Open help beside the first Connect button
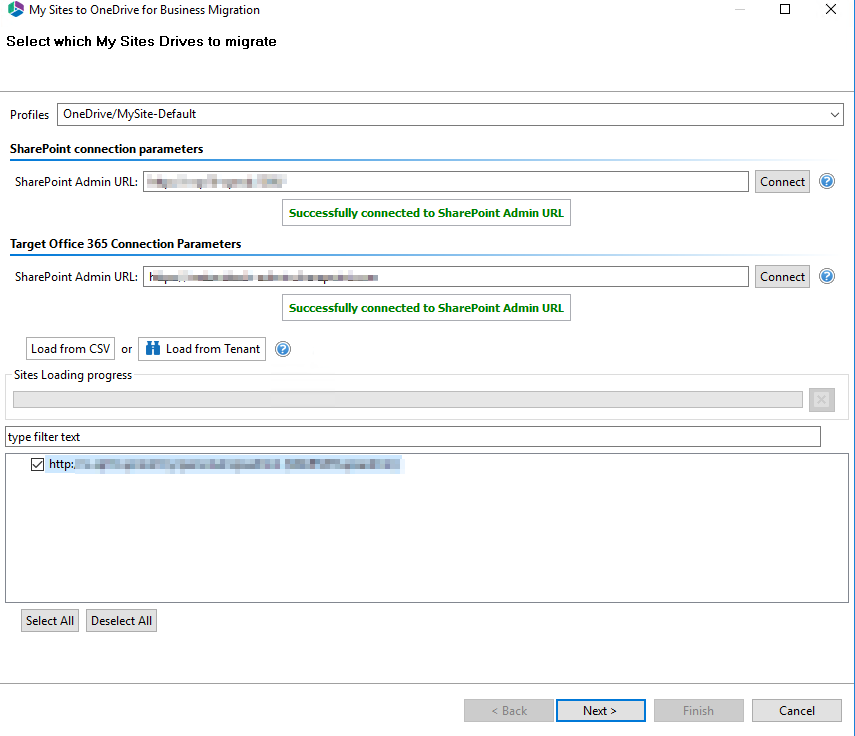This screenshot has height=736, width=855. [x=826, y=181]
